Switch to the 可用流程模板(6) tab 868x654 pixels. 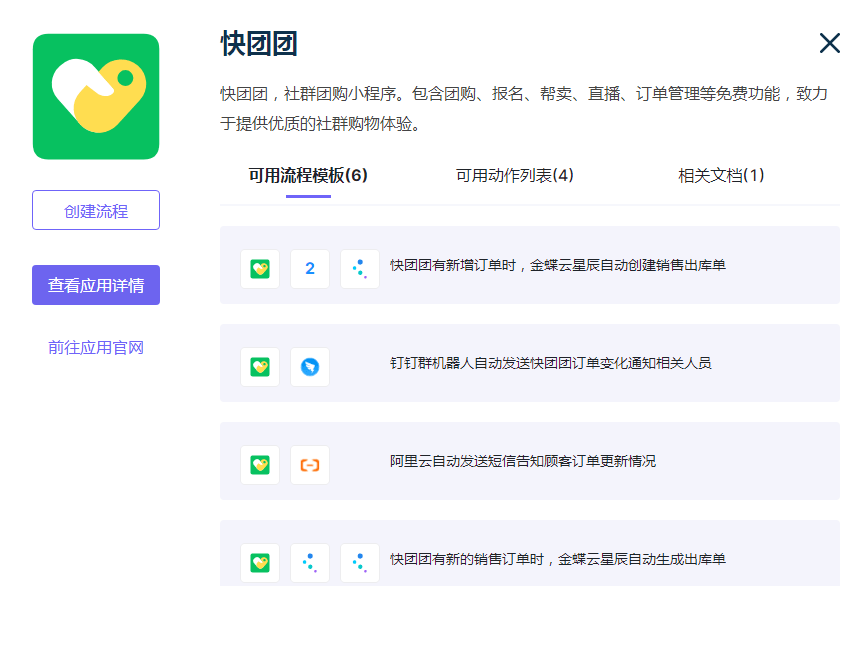(x=308, y=176)
